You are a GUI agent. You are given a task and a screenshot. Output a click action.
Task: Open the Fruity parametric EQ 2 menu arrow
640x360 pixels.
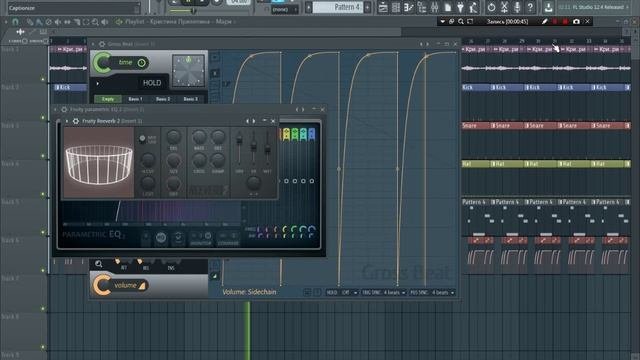[x=56, y=109]
